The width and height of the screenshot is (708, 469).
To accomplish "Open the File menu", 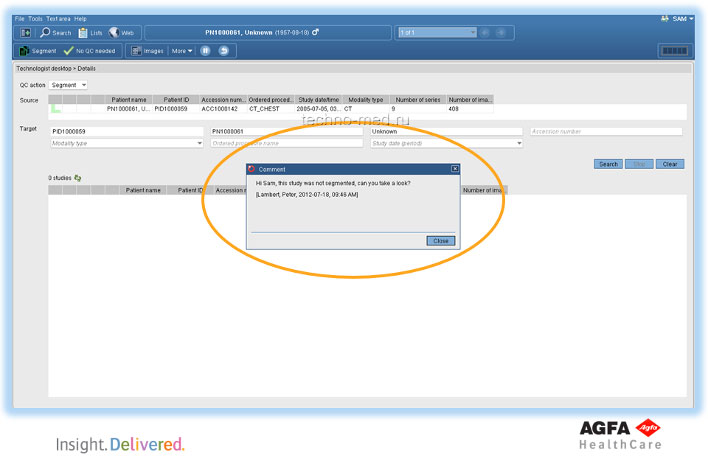I will point(20,18).
